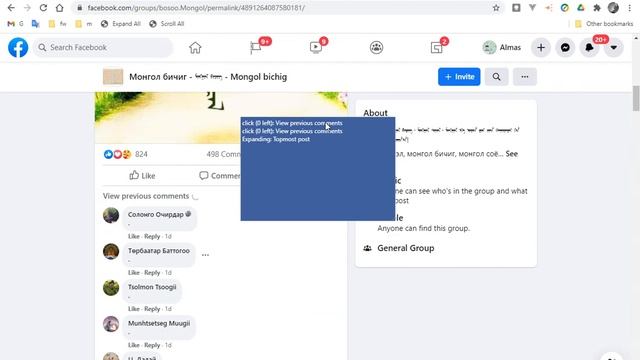
Task: Click the Comment button on the post
Action: click(x=220, y=176)
